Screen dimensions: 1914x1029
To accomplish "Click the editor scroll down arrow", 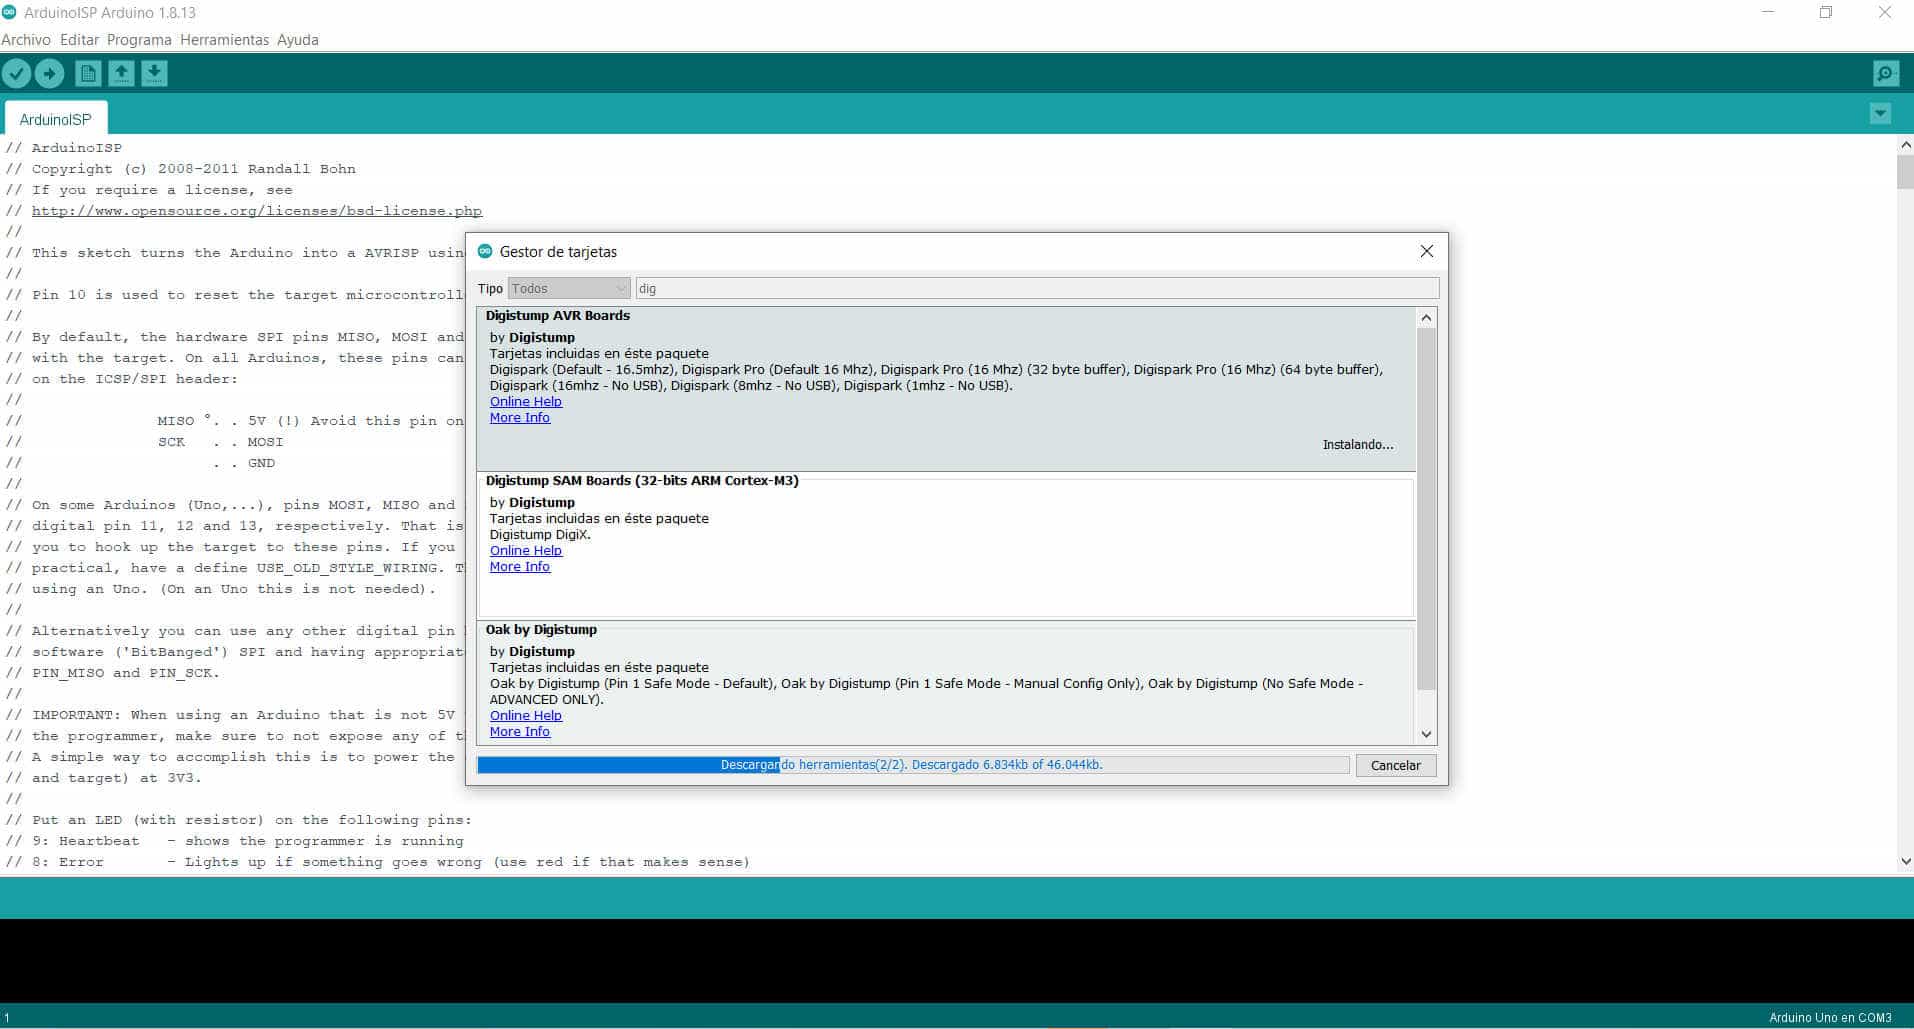I will point(1905,861).
